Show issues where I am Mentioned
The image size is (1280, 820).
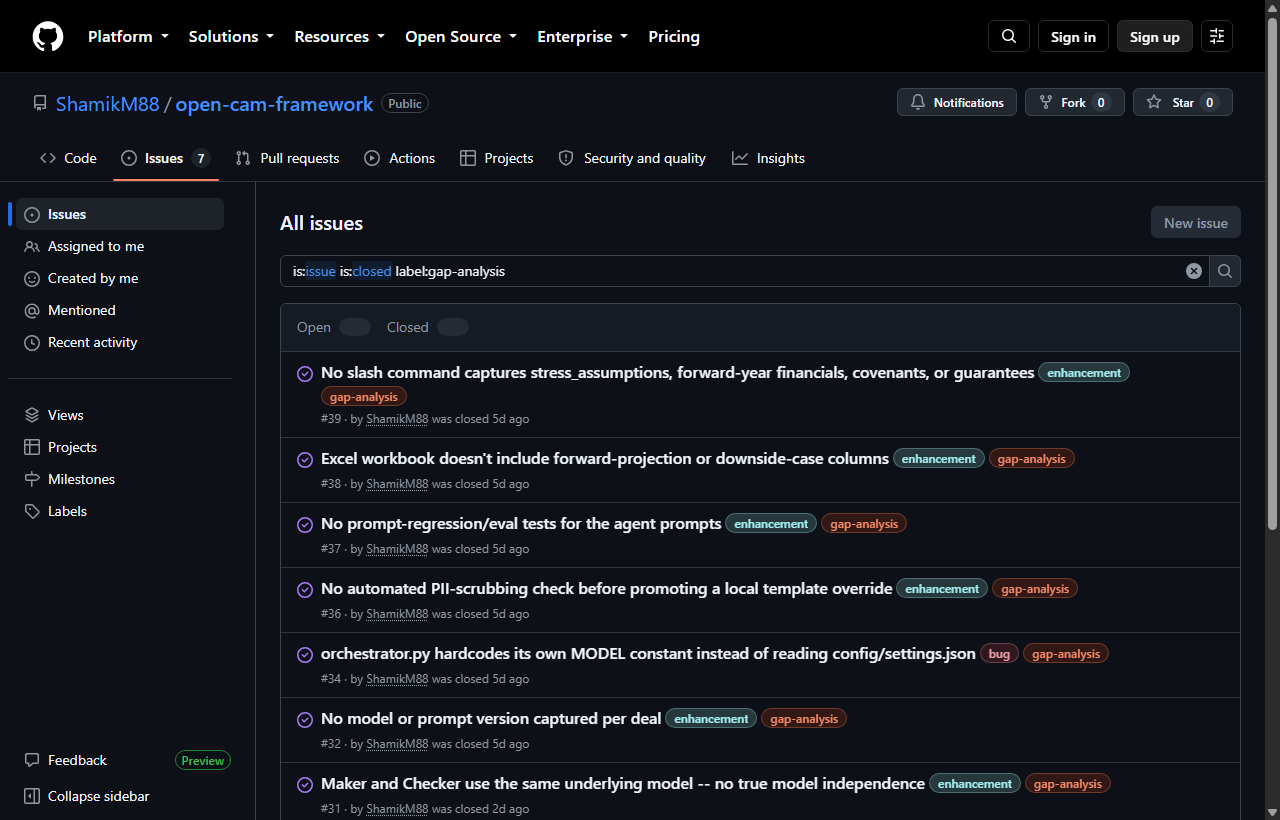point(120,310)
